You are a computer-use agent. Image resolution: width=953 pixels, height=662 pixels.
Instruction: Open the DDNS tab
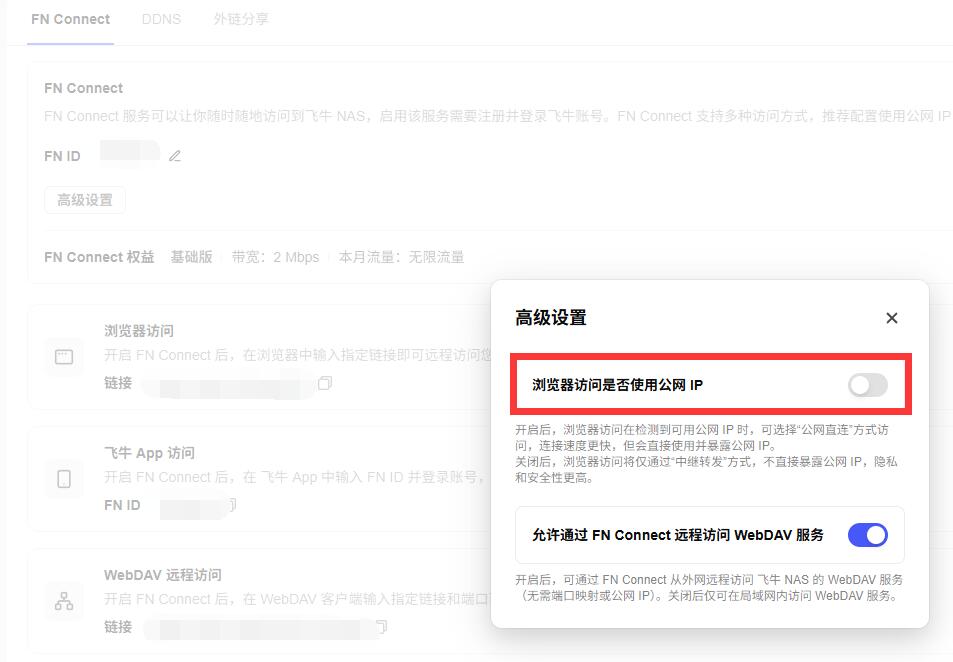coord(161,19)
